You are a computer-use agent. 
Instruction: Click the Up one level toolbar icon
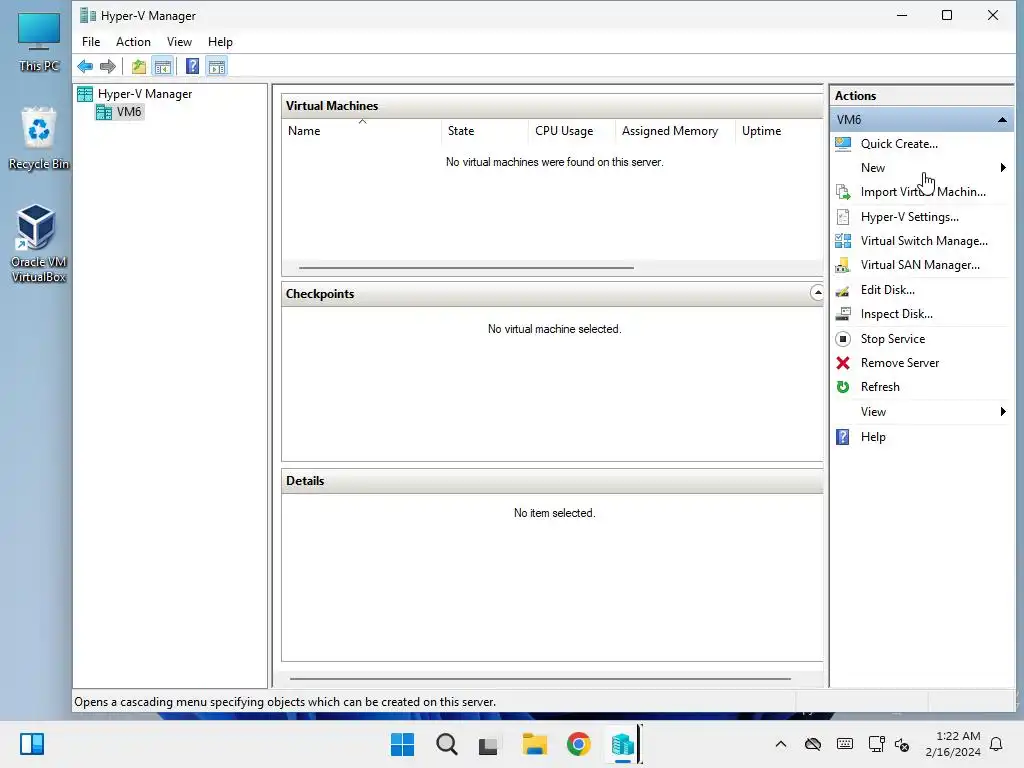[138, 67]
